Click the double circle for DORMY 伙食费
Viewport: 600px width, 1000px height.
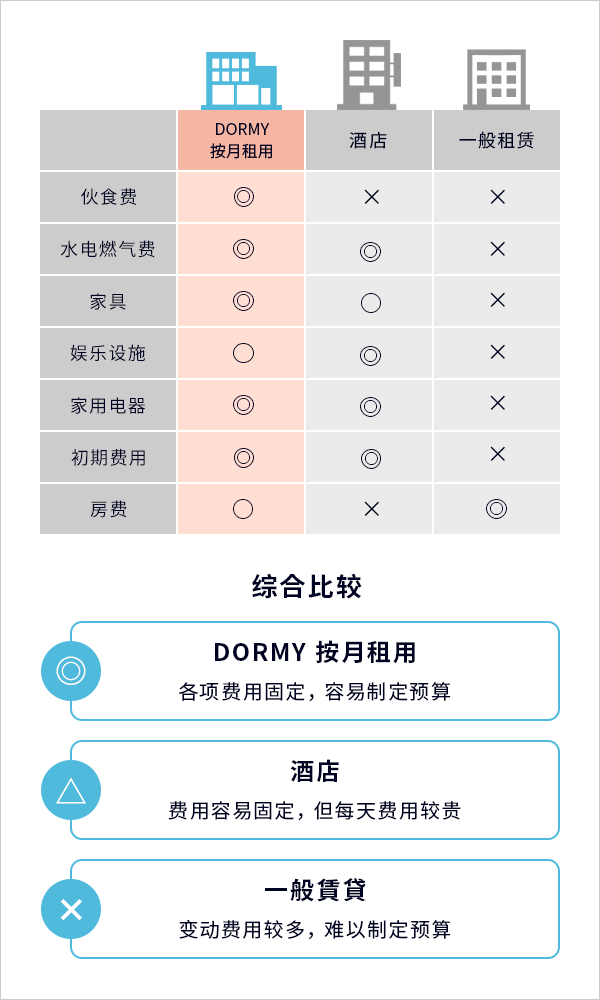(x=243, y=196)
